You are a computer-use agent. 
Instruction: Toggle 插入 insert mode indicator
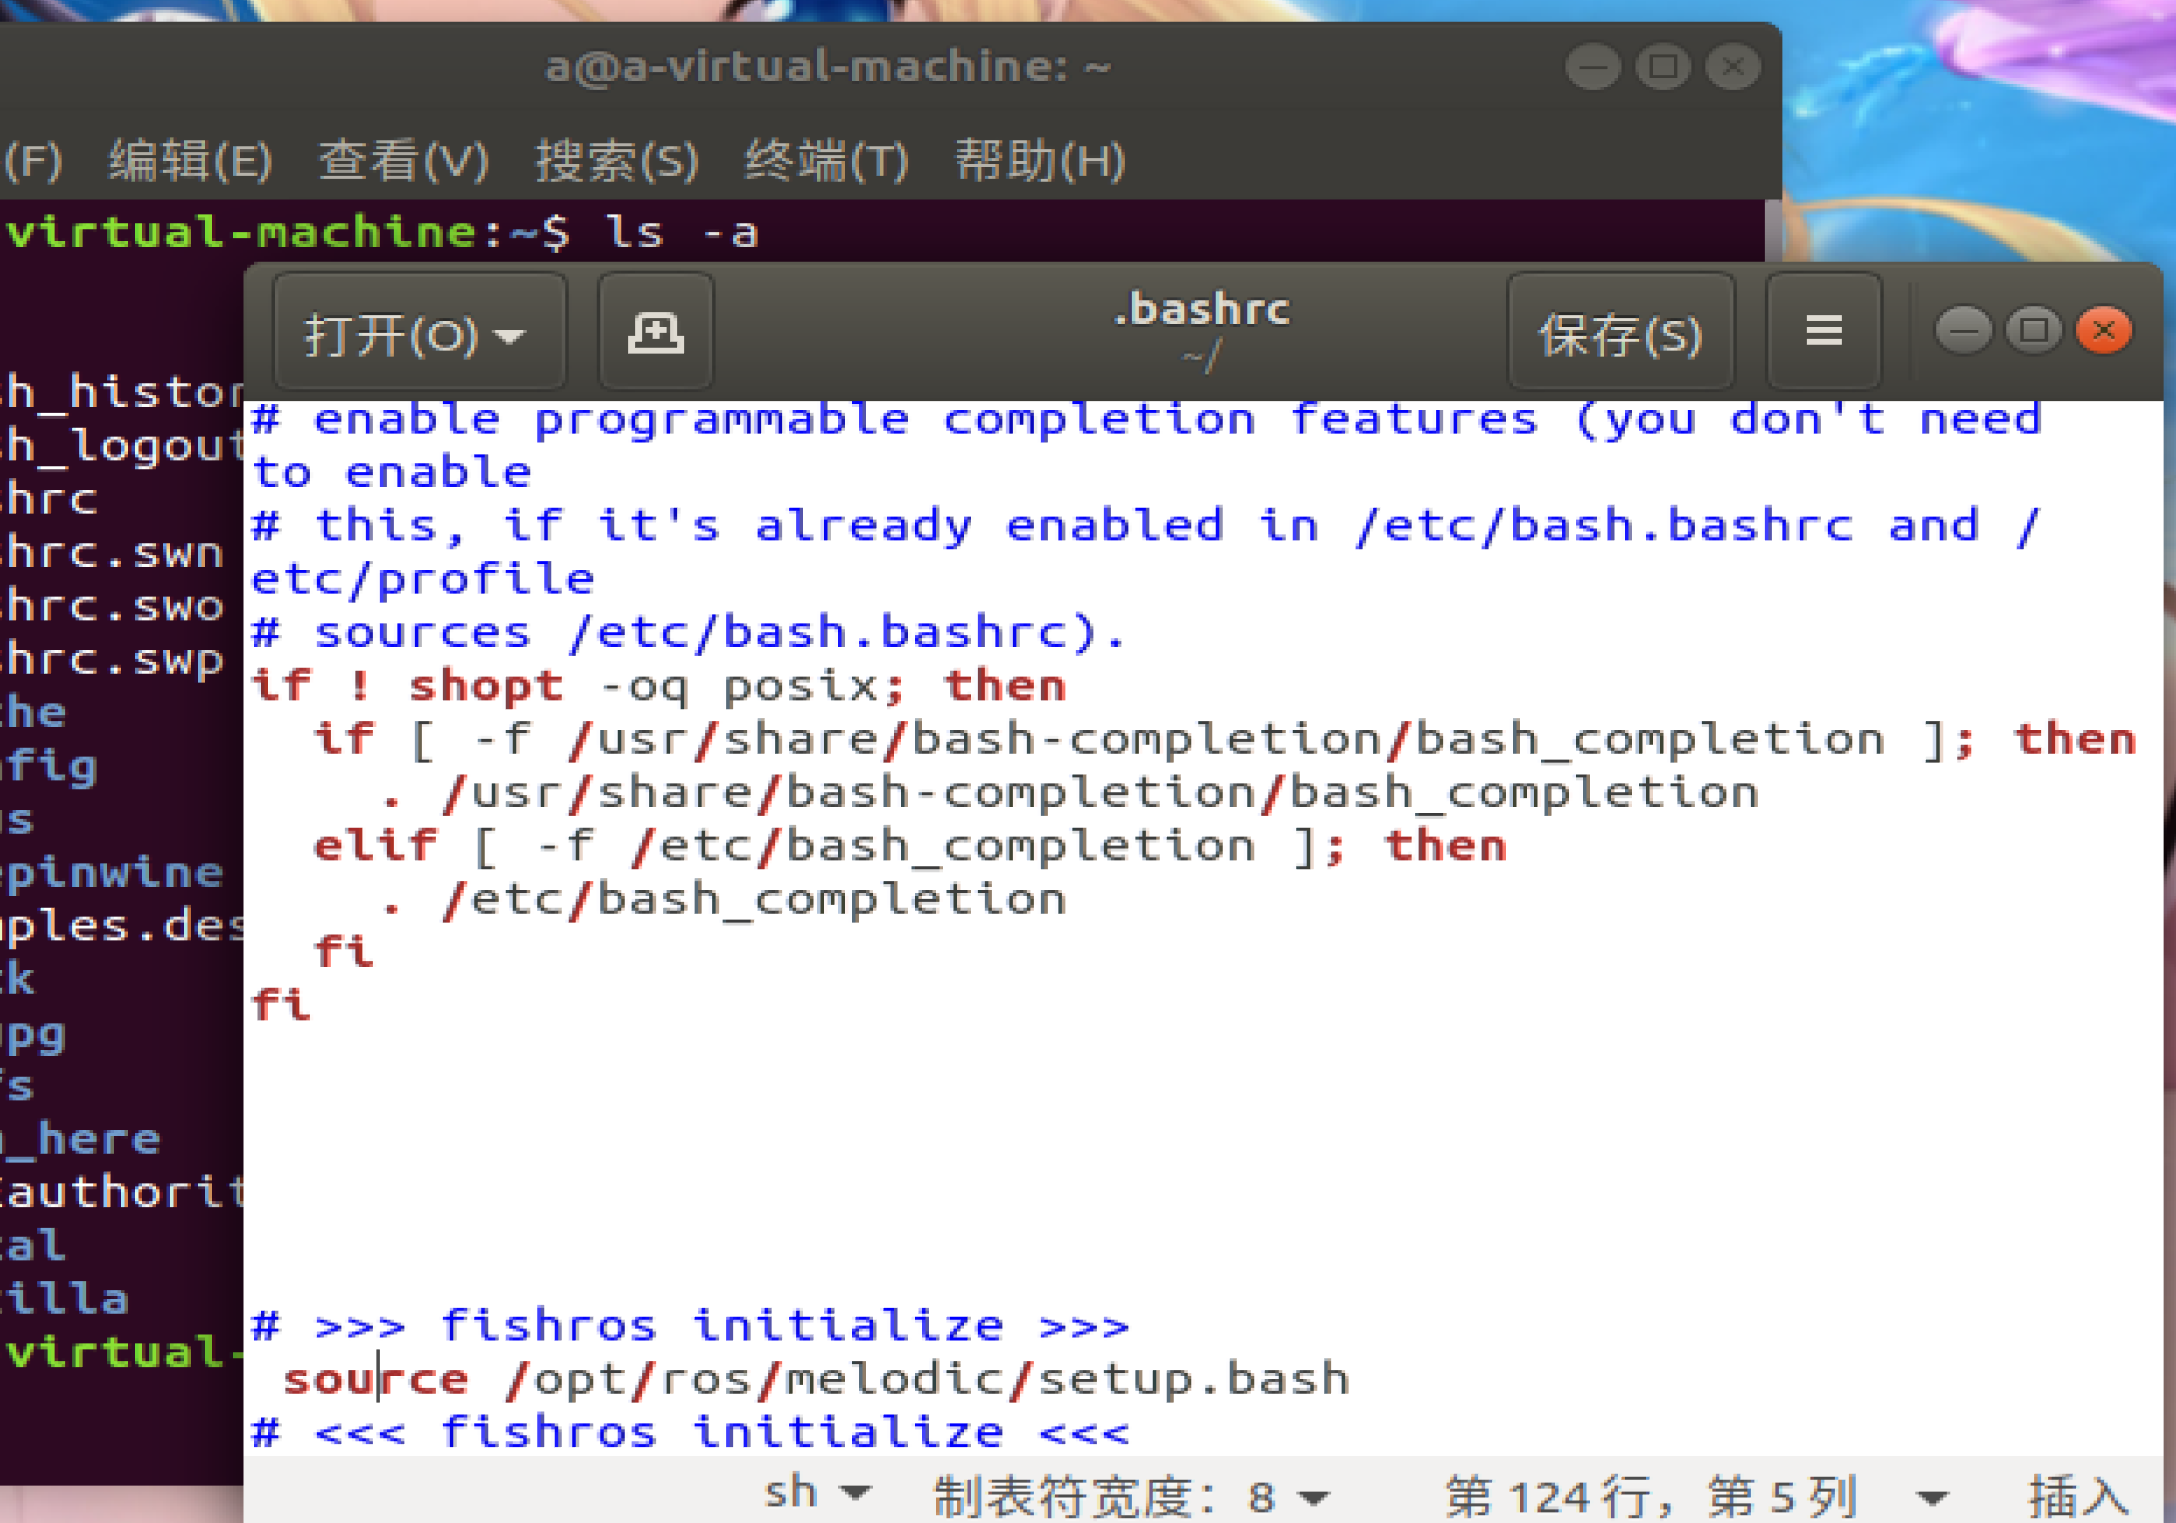pyautogui.click(x=2077, y=1497)
